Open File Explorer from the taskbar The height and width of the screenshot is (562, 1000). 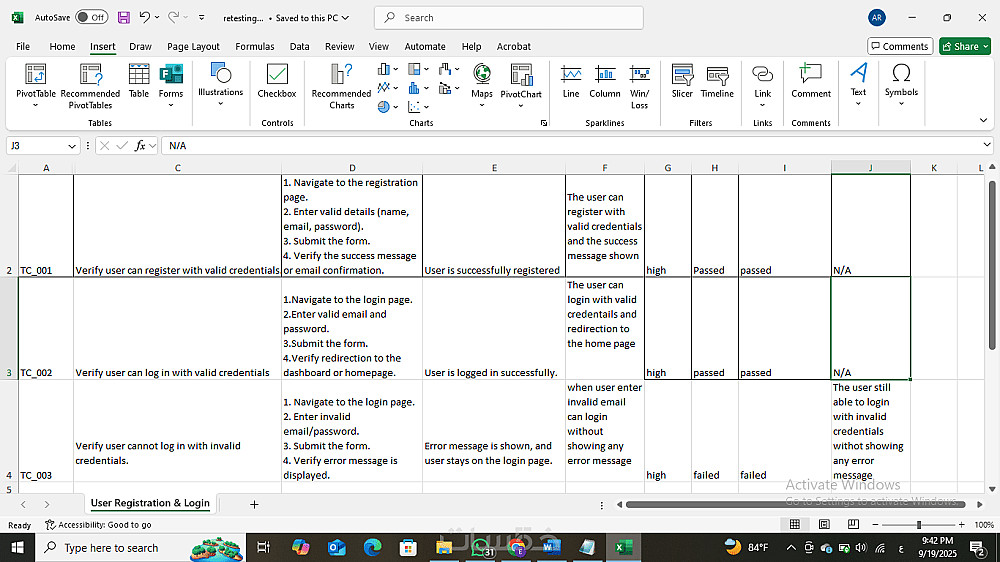(444, 547)
